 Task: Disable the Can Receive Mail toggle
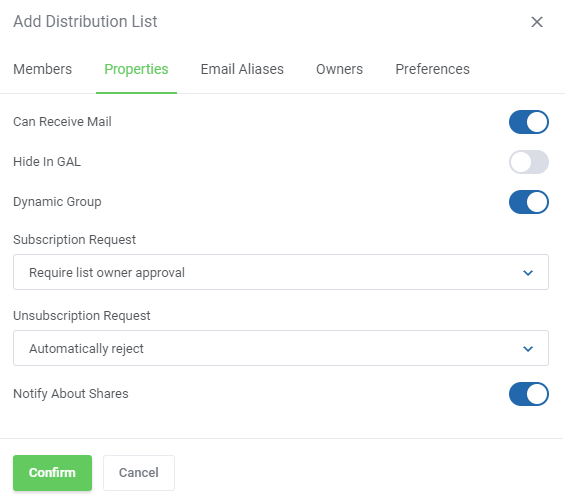click(529, 122)
